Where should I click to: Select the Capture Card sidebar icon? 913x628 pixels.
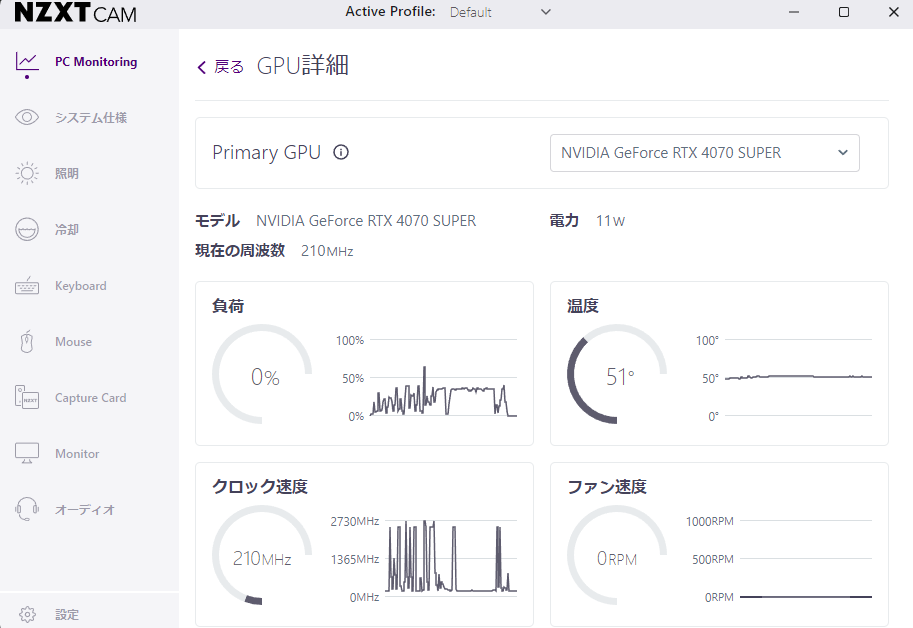tap(27, 397)
